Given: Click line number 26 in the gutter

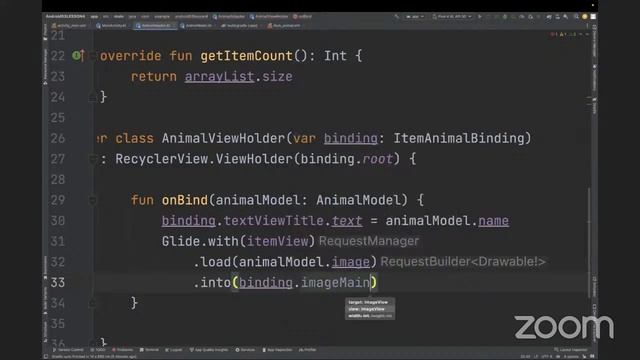Looking at the screenshot, I should (x=58, y=138).
